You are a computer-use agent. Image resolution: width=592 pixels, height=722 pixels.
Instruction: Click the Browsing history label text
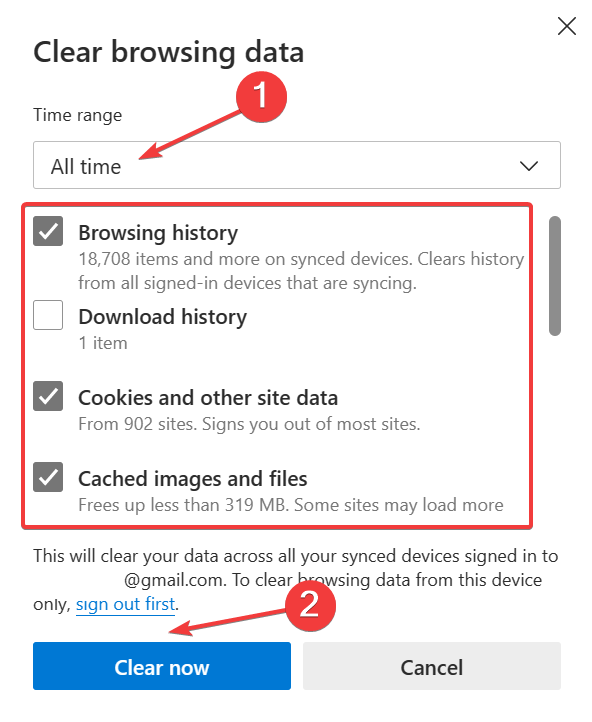(158, 233)
